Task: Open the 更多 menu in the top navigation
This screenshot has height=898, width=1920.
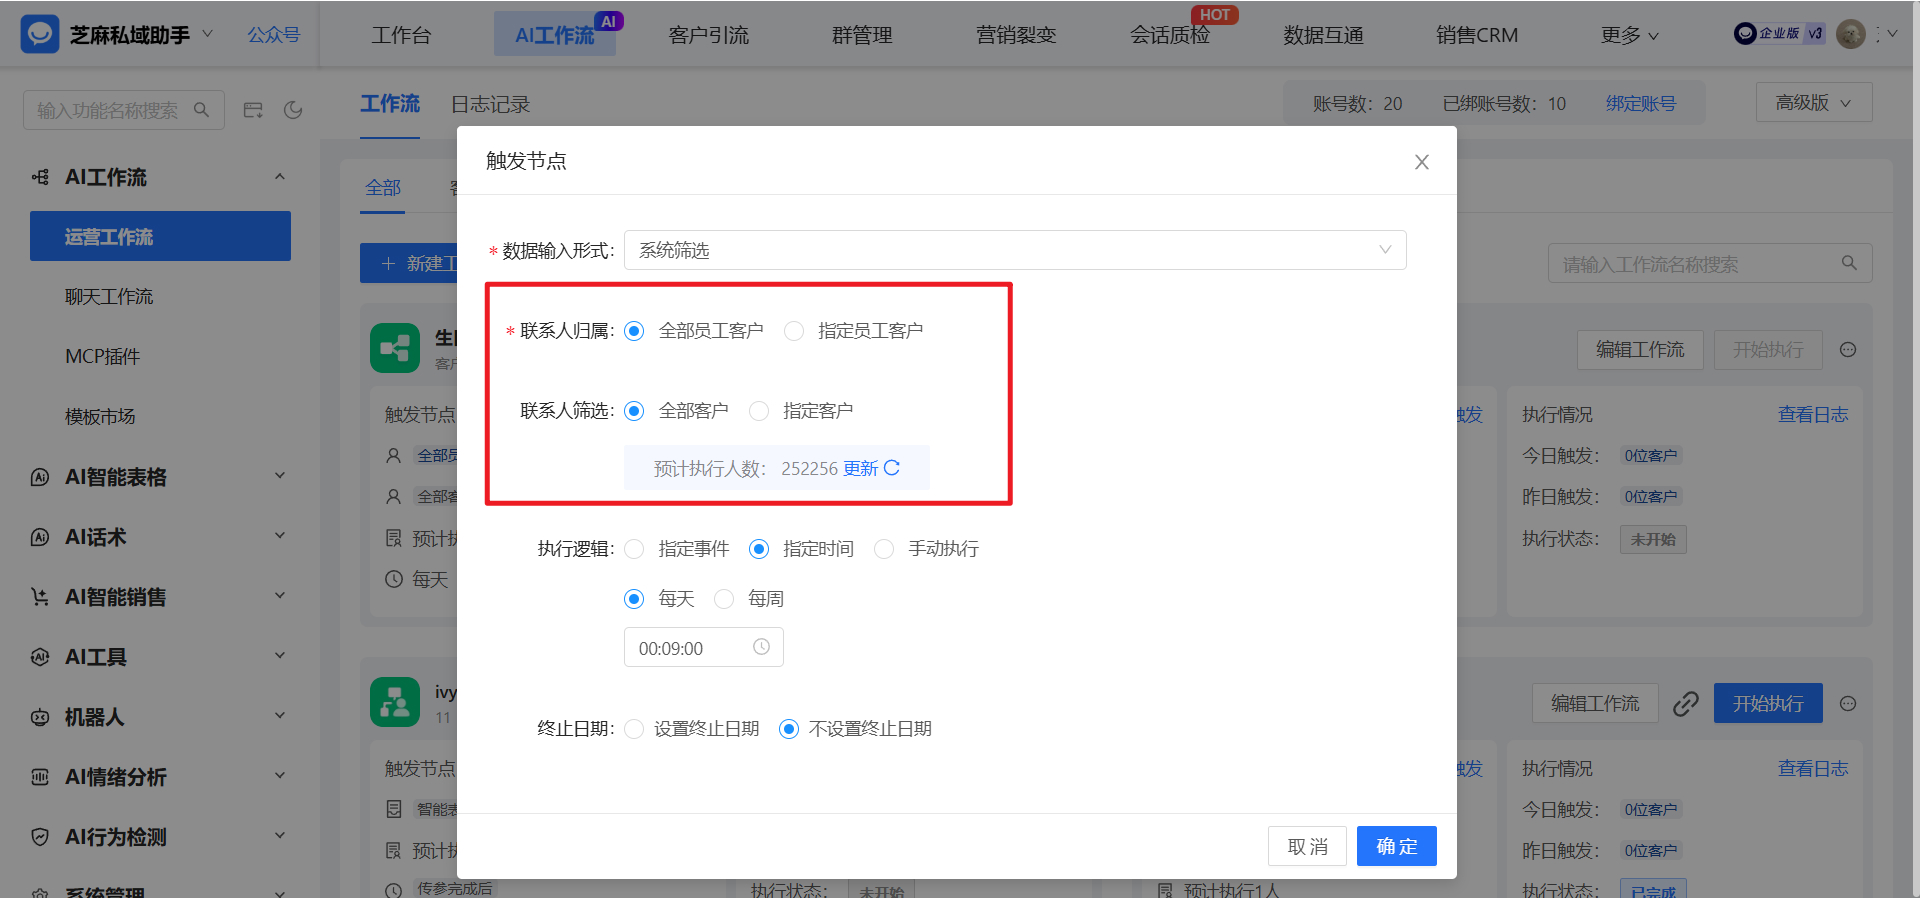Action: pos(1630,35)
